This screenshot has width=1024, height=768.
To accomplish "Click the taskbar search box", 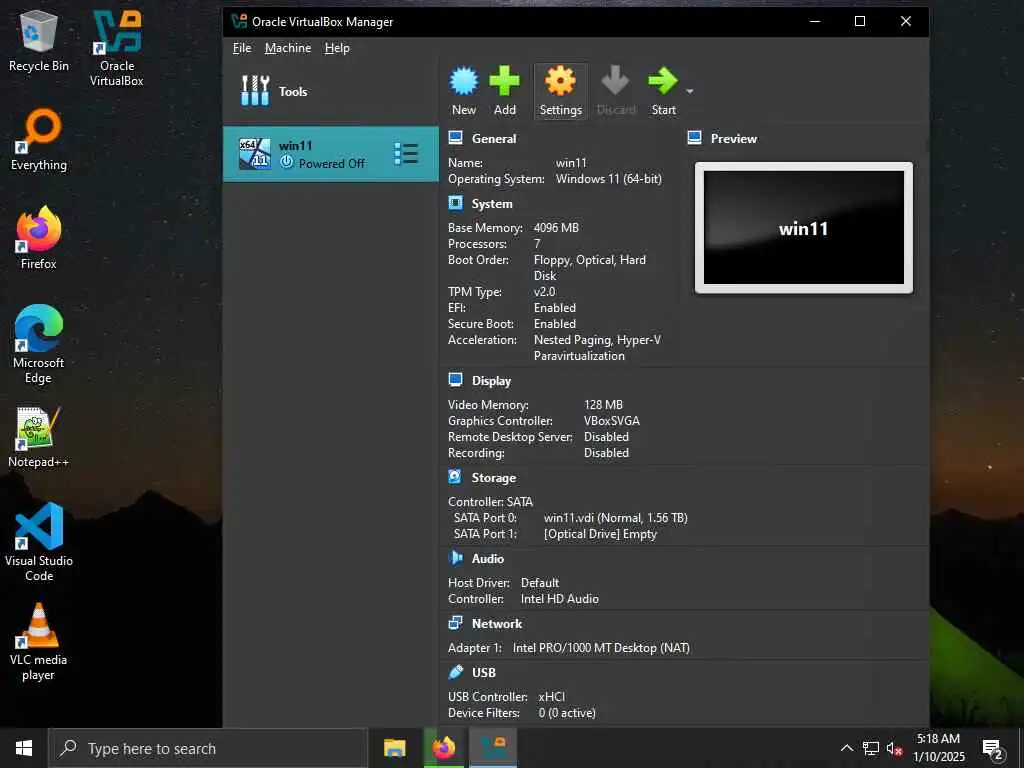I will [208, 748].
